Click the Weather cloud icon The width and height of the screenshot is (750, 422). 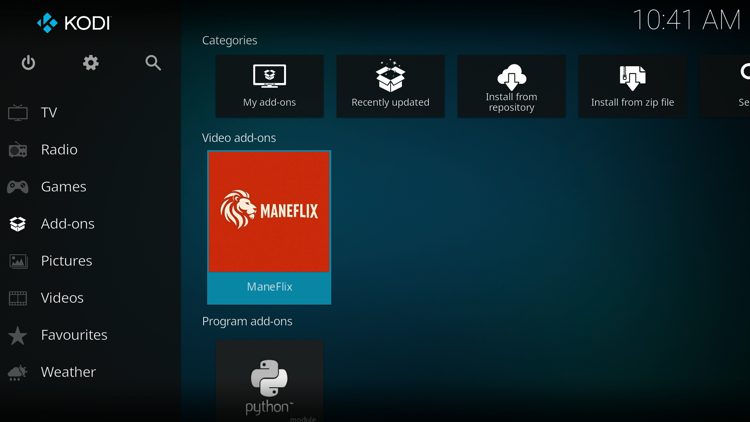pos(18,372)
